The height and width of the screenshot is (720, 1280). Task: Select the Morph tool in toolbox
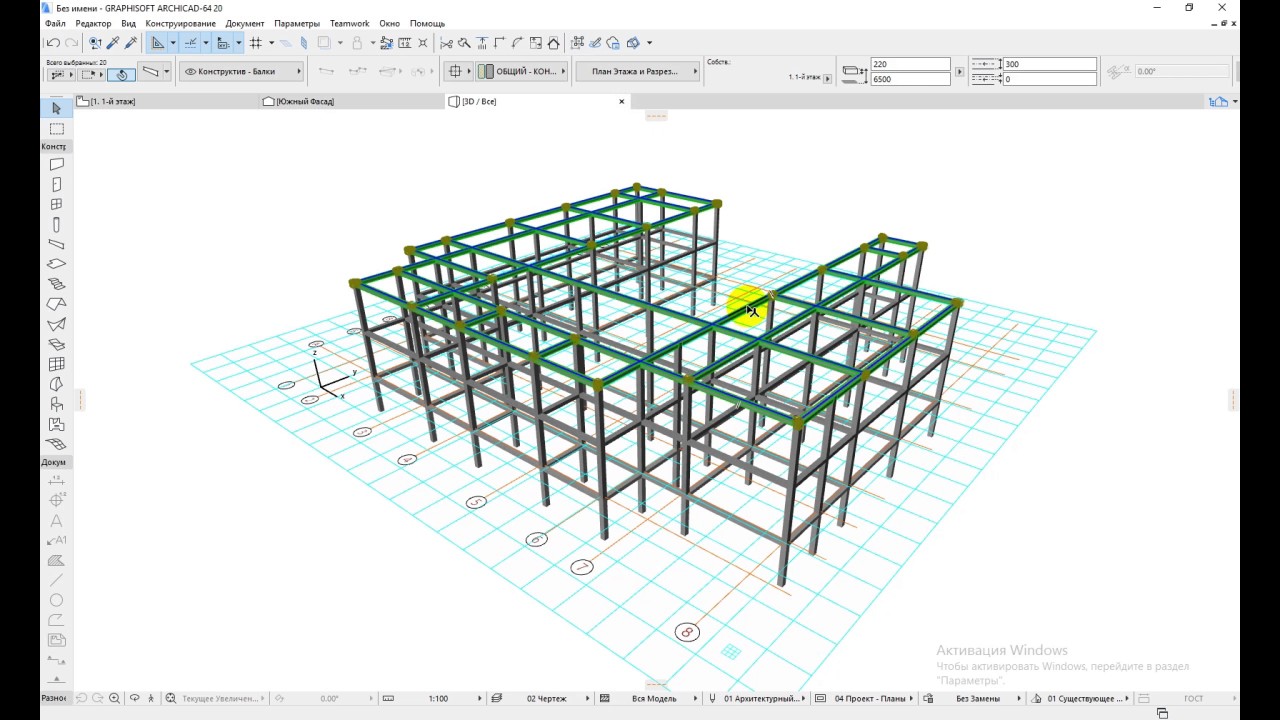pos(56,384)
